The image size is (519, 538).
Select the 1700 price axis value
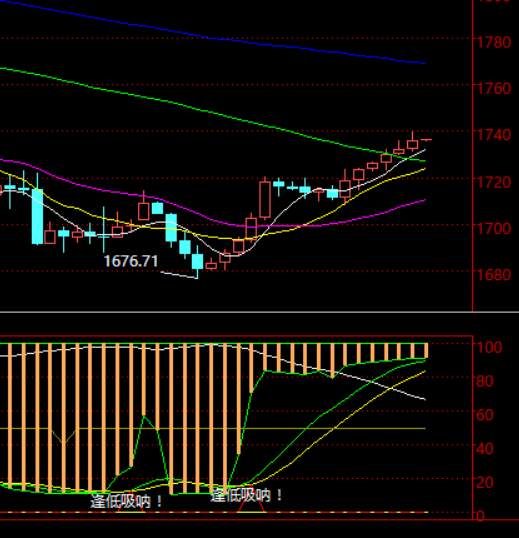pyautogui.click(x=494, y=228)
